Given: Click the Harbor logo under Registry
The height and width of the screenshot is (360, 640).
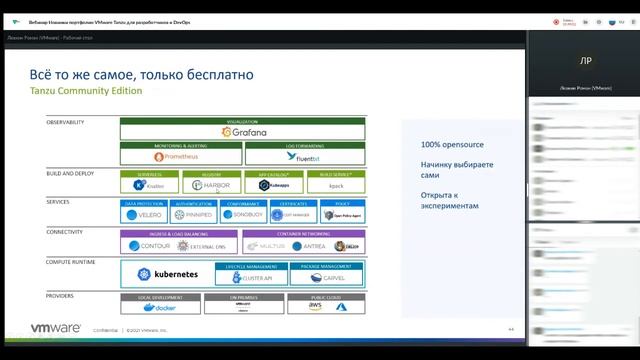Looking at the screenshot, I should pos(211,185).
